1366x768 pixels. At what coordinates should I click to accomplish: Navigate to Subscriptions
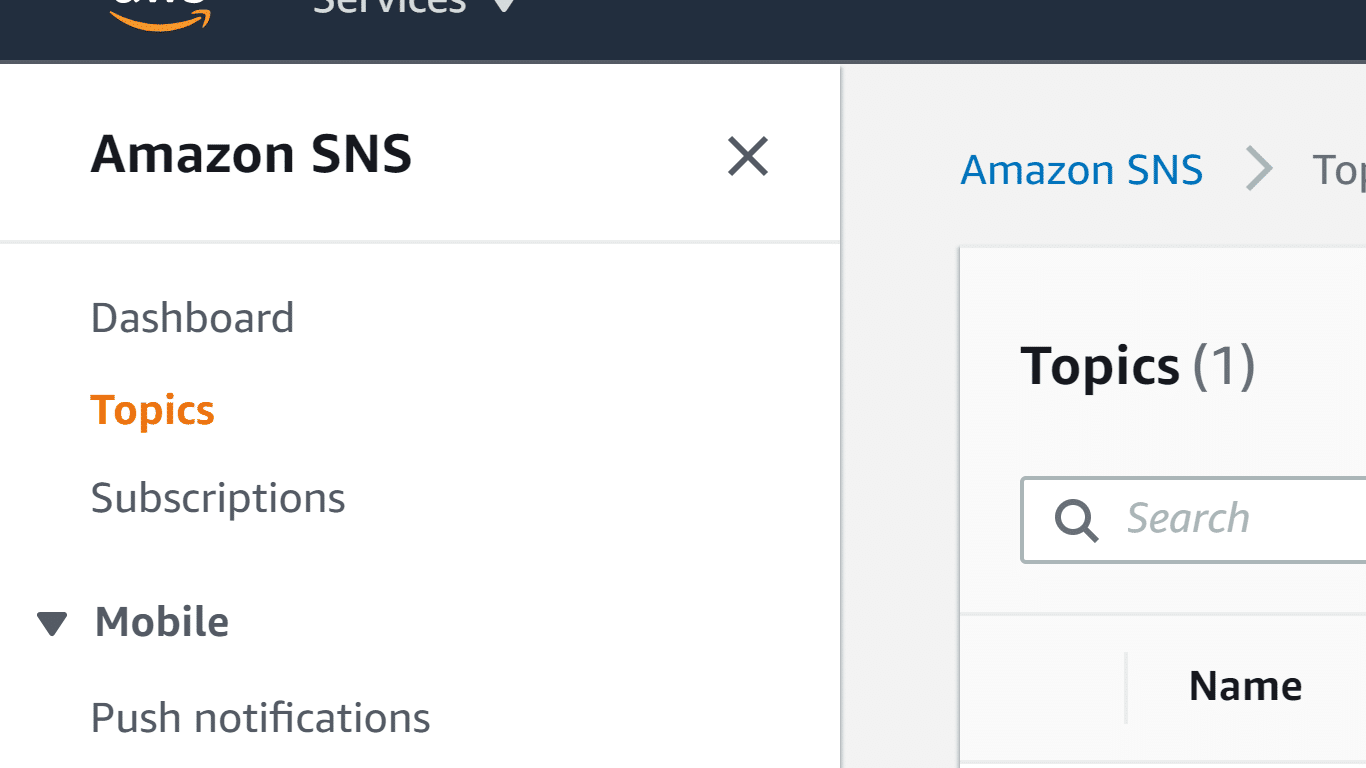point(217,497)
